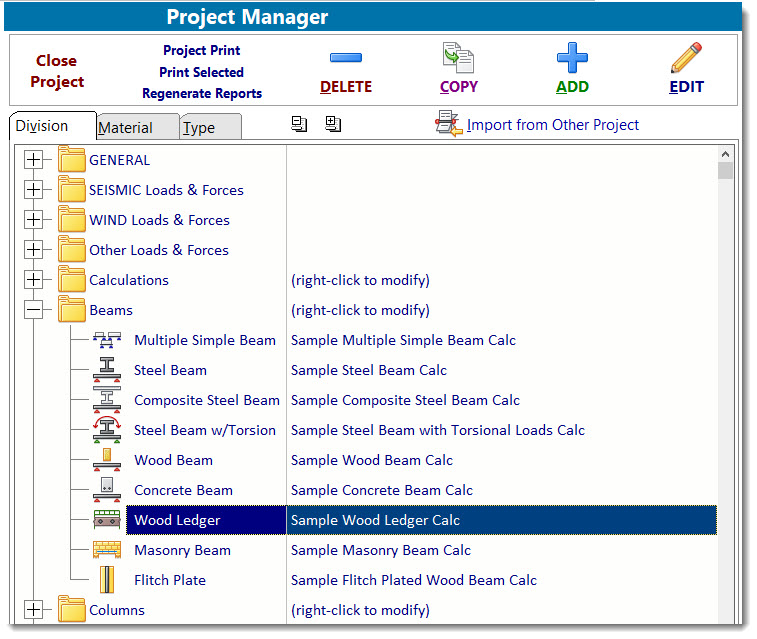Image resolution: width=757 pixels, height=639 pixels.
Task: Click Close Project button
Action: pos(57,71)
